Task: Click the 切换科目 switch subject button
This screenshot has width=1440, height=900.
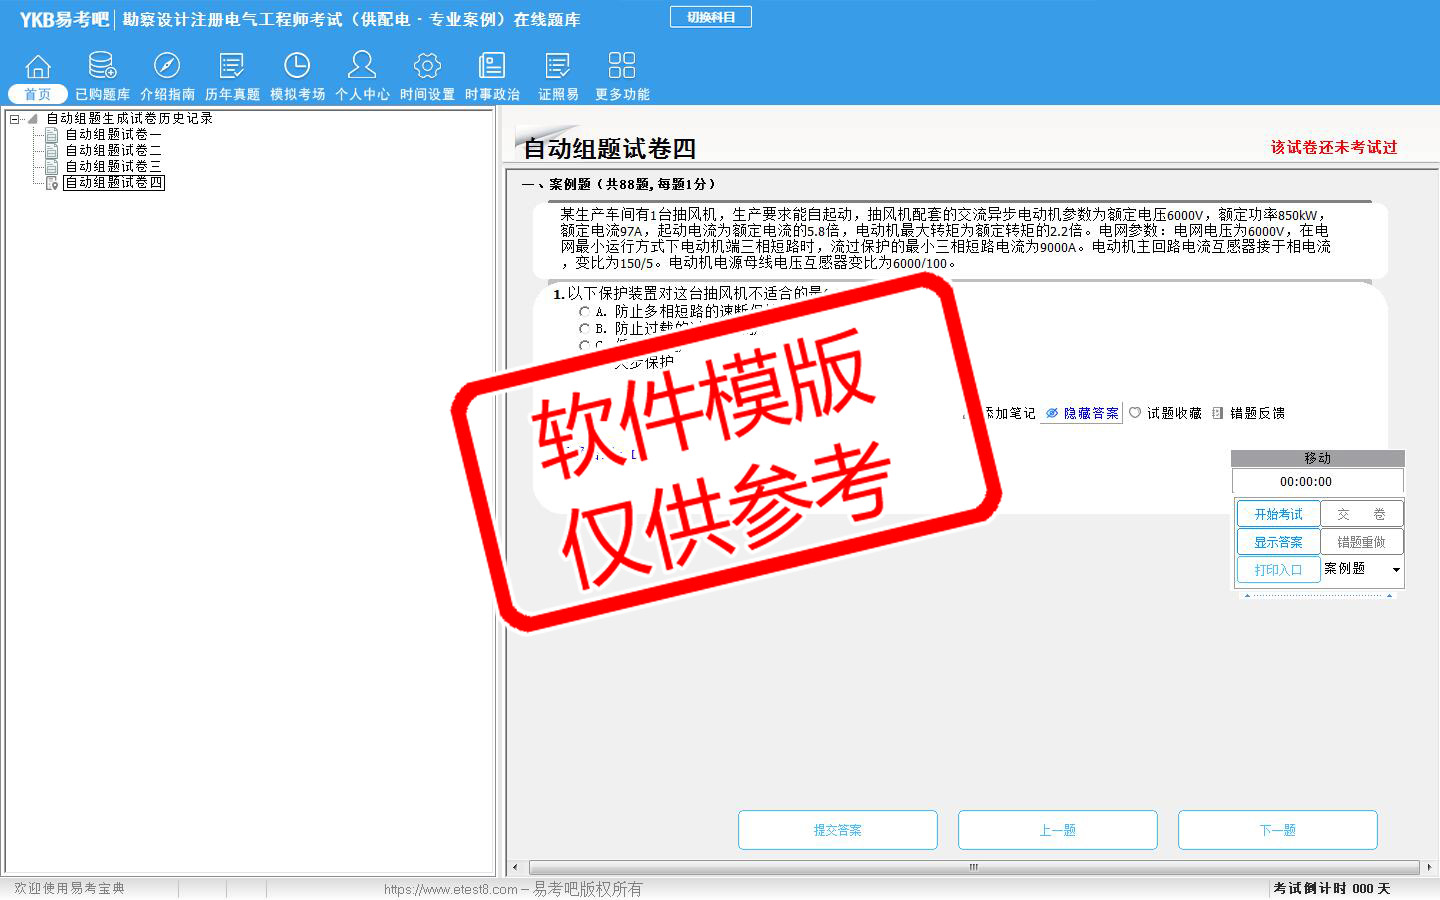Action: point(710,17)
